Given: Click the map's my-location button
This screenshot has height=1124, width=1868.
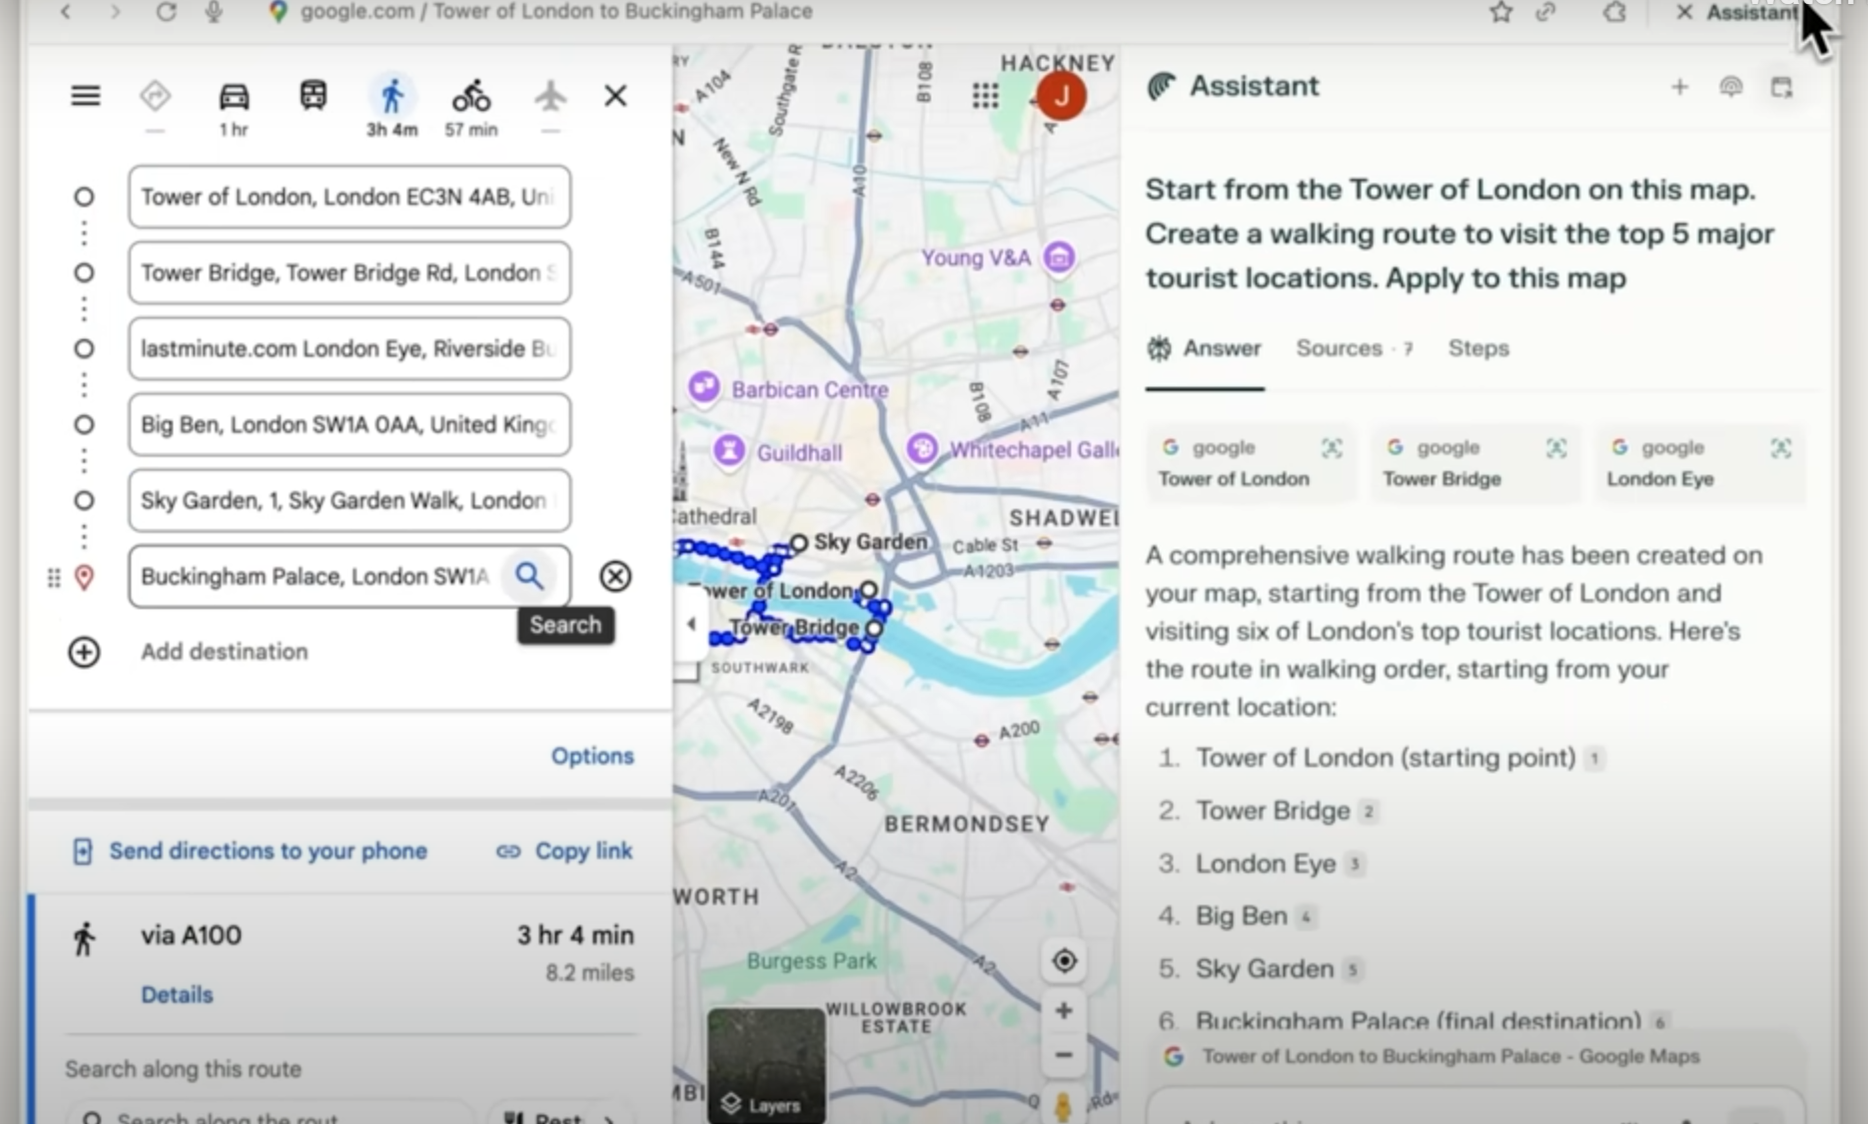Looking at the screenshot, I should 1064,961.
